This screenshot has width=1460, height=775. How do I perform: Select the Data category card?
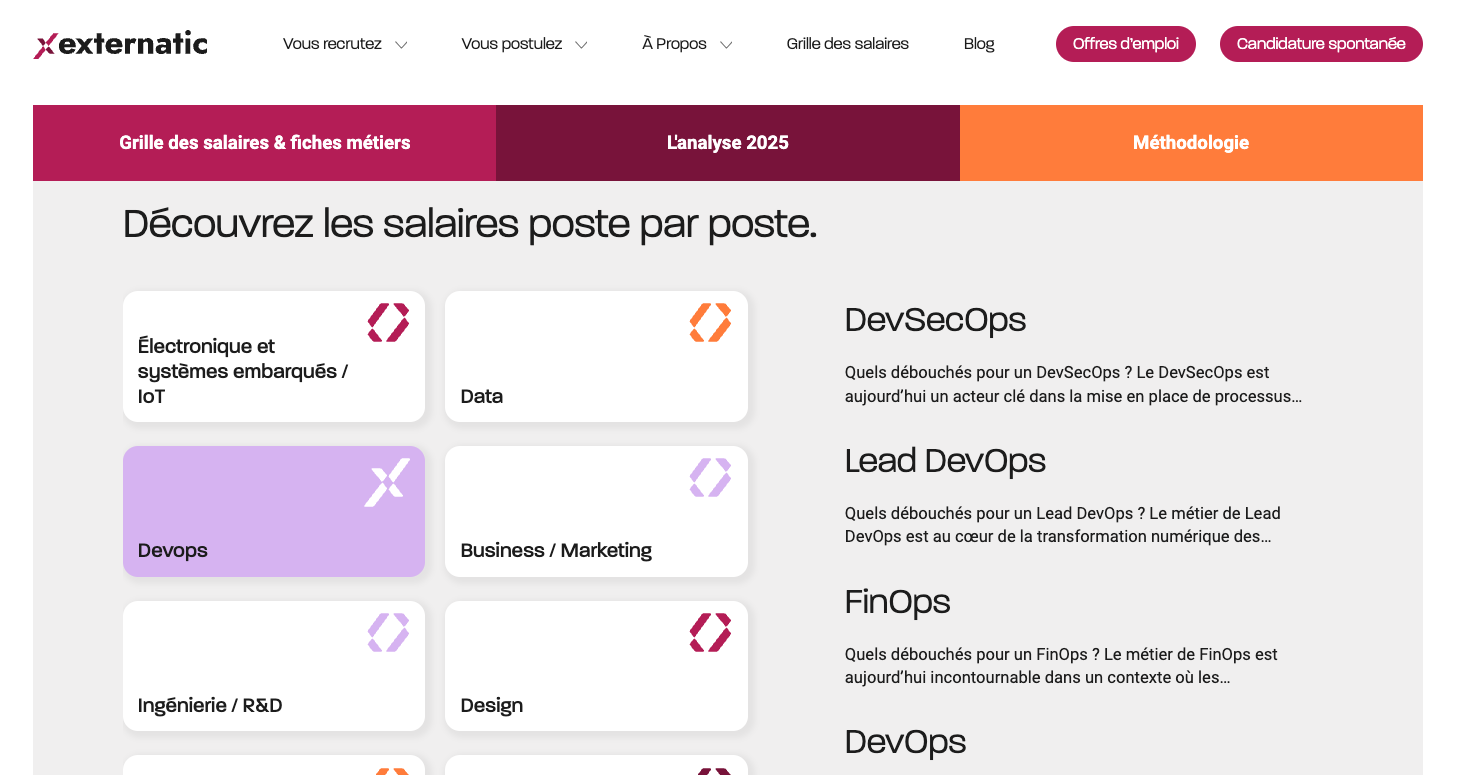click(x=596, y=356)
